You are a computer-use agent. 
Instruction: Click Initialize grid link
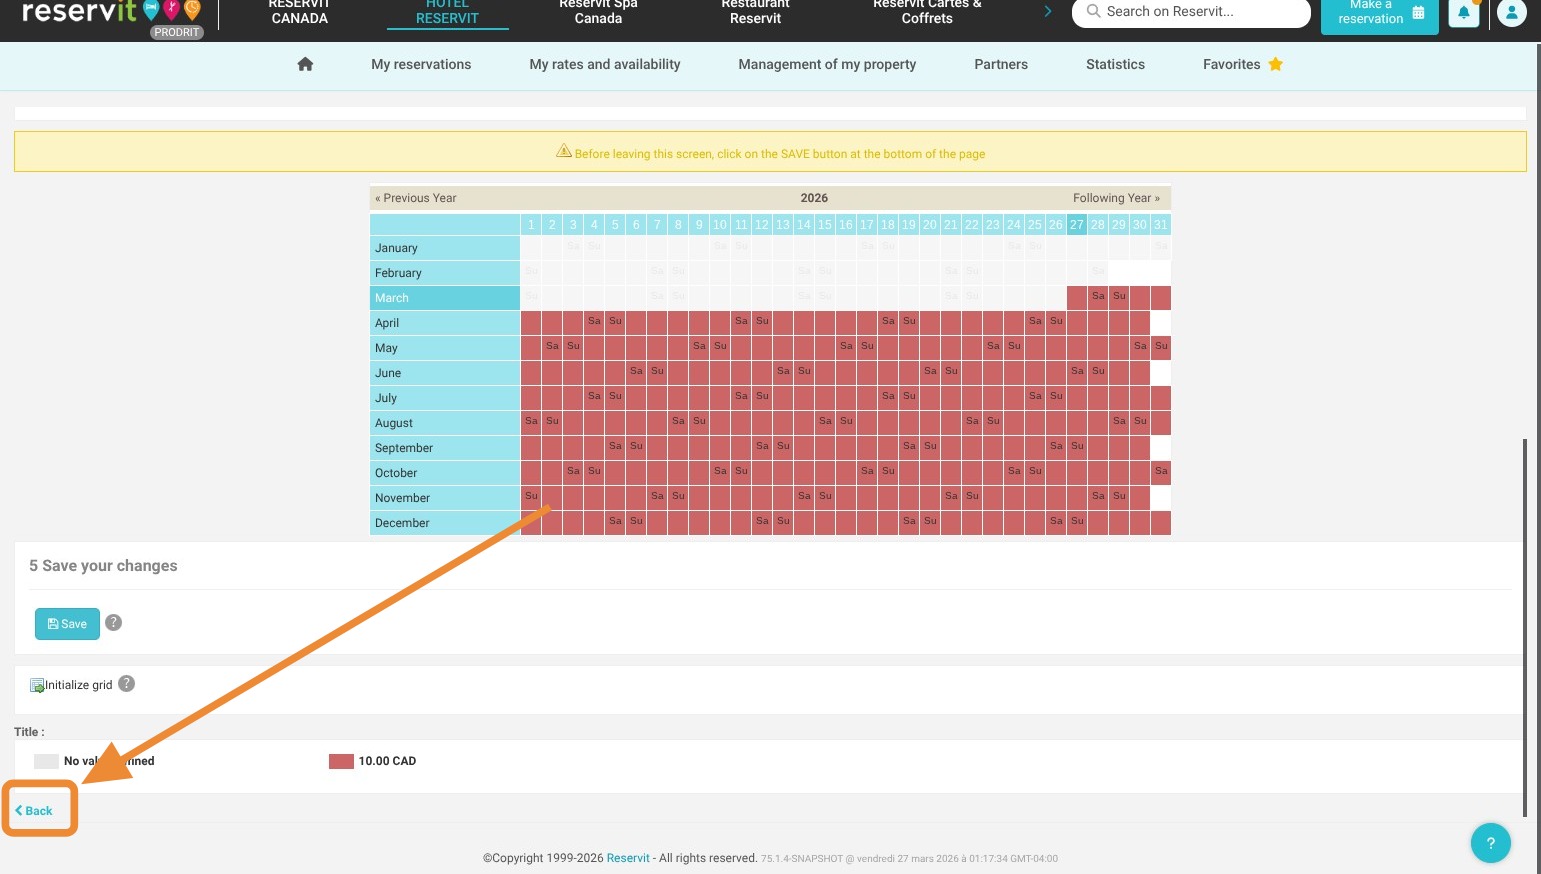[x=78, y=685]
